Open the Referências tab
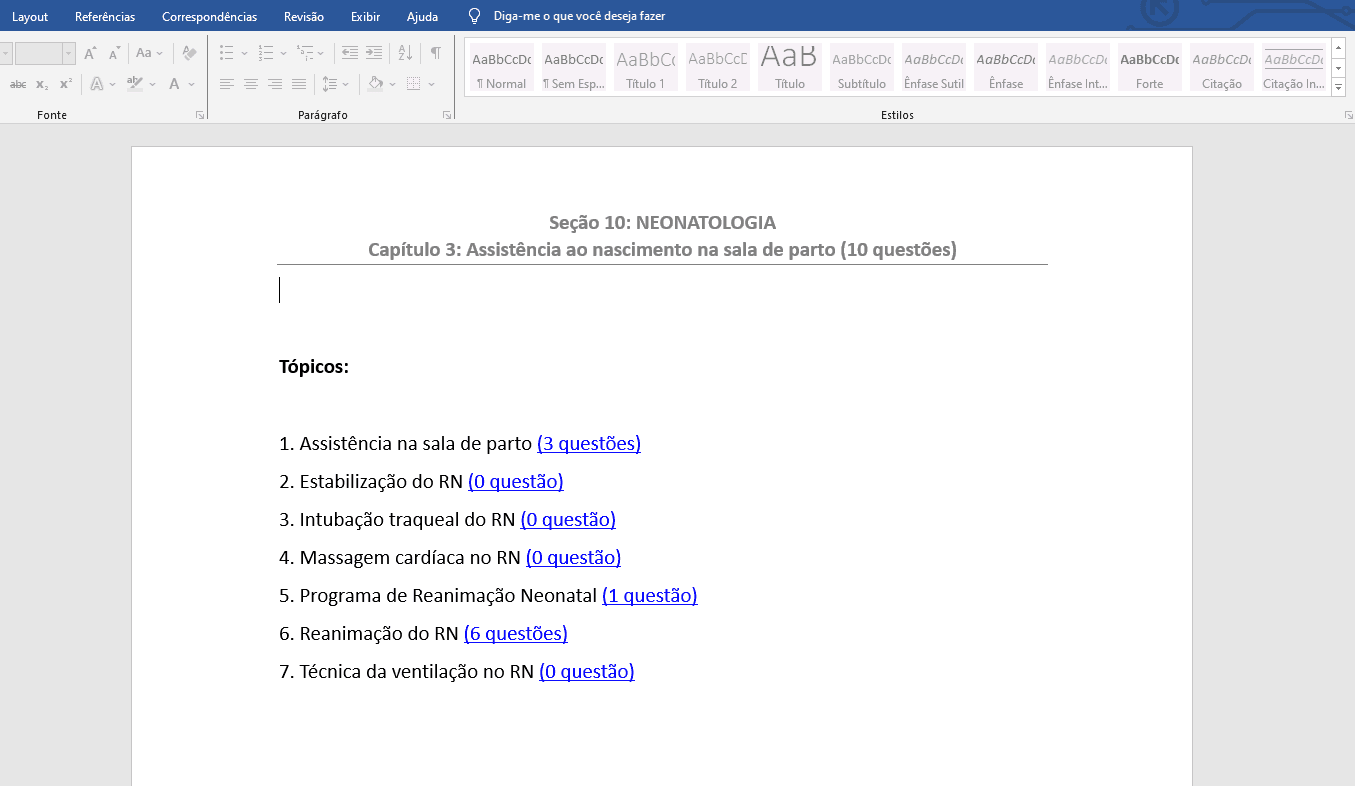This screenshot has height=786, width=1355. [x=105, y=16]
